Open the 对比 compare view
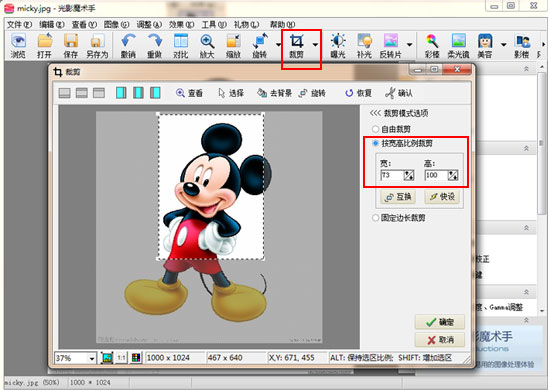 (x=181, y=46)
